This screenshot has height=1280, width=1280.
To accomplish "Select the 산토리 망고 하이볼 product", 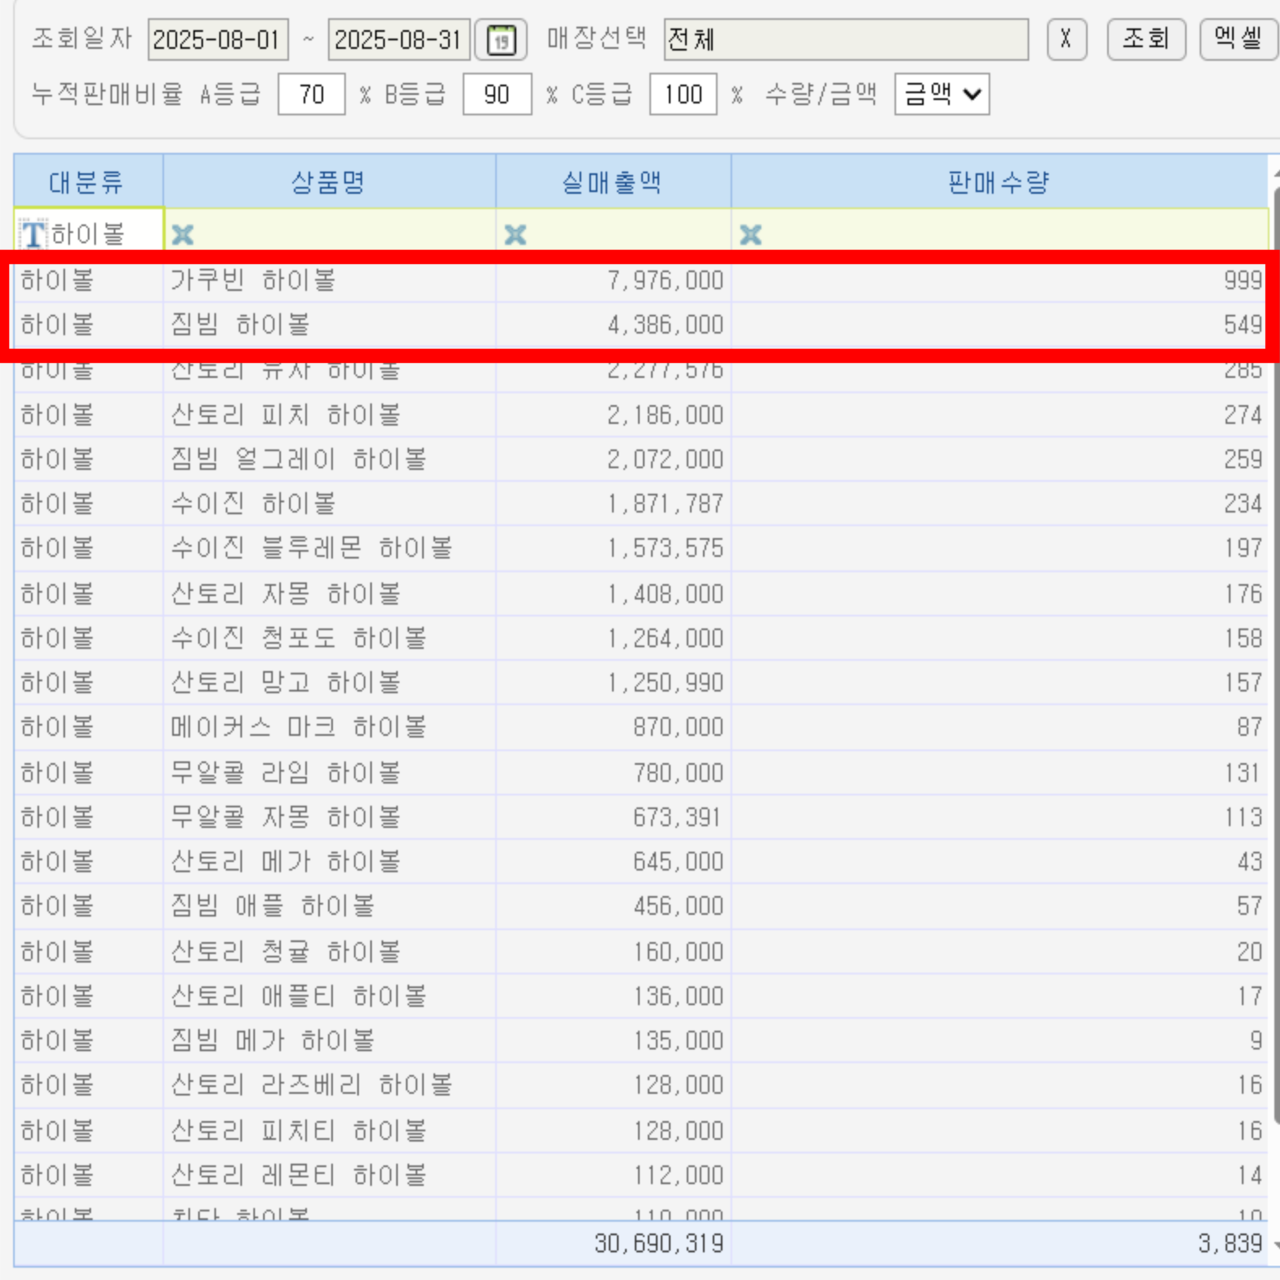I will click(285, 683).
